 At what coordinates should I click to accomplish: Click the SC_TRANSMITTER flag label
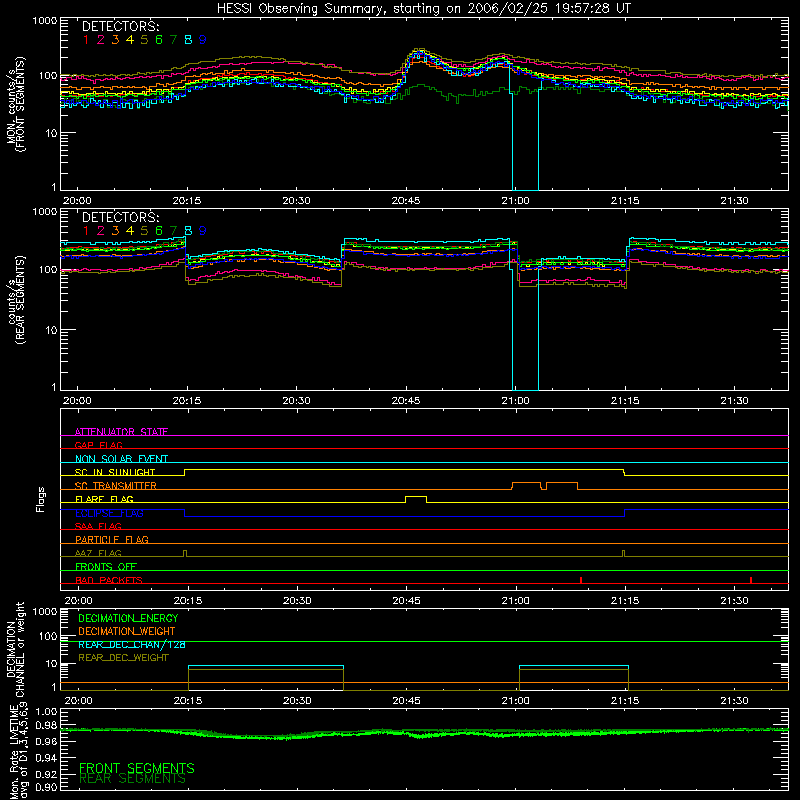coord(116,485)
